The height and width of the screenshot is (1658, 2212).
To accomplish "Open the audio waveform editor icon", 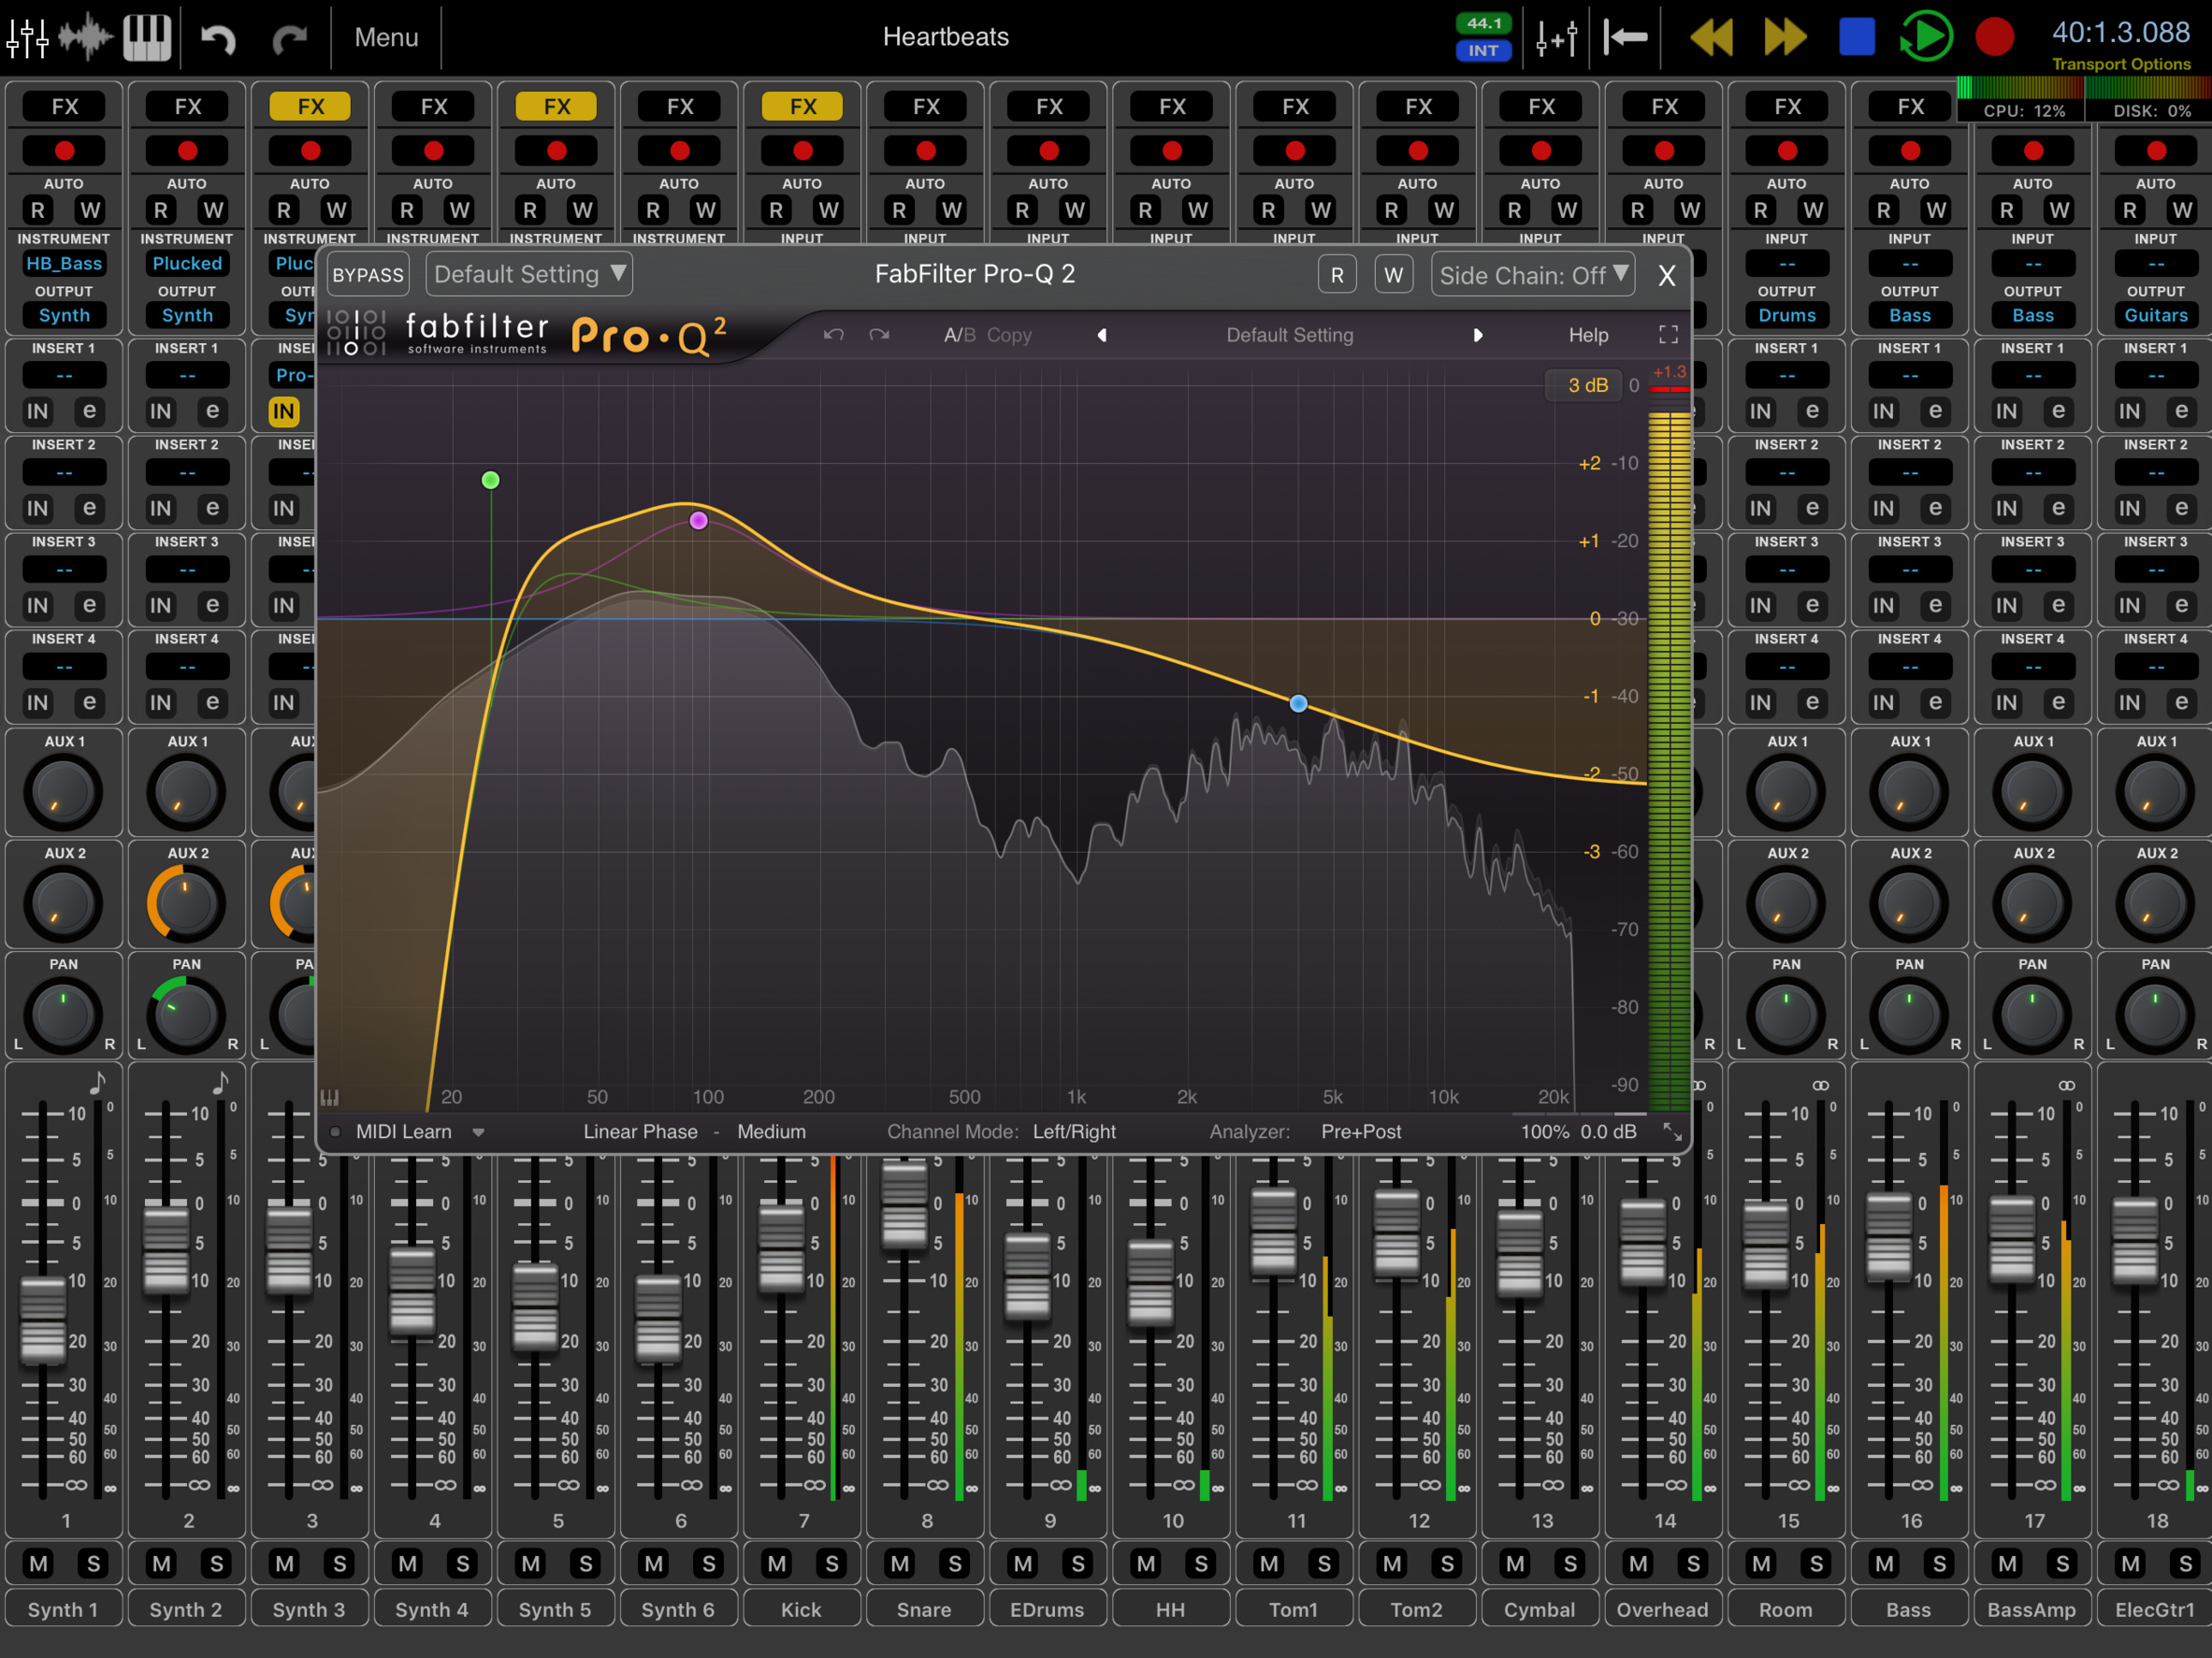I will [85, 37].
